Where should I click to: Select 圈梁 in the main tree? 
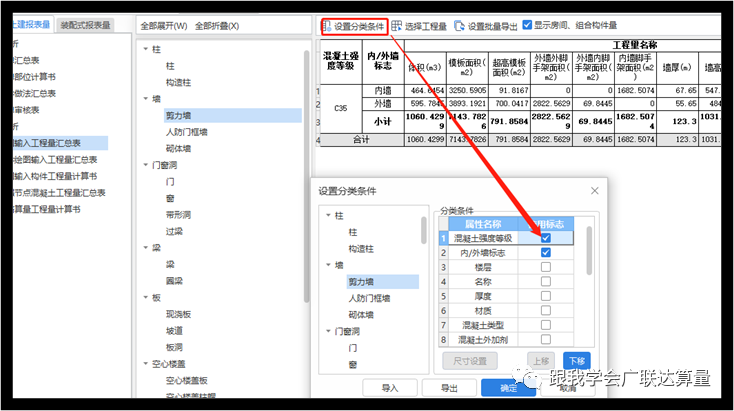click(174, 281)
